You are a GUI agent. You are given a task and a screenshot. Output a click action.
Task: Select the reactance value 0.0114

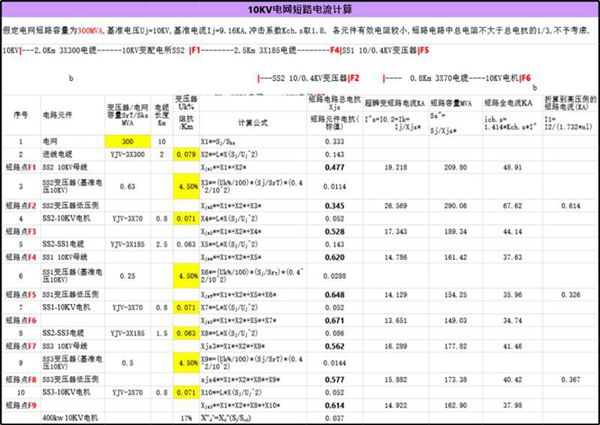[x=334, y=187]
